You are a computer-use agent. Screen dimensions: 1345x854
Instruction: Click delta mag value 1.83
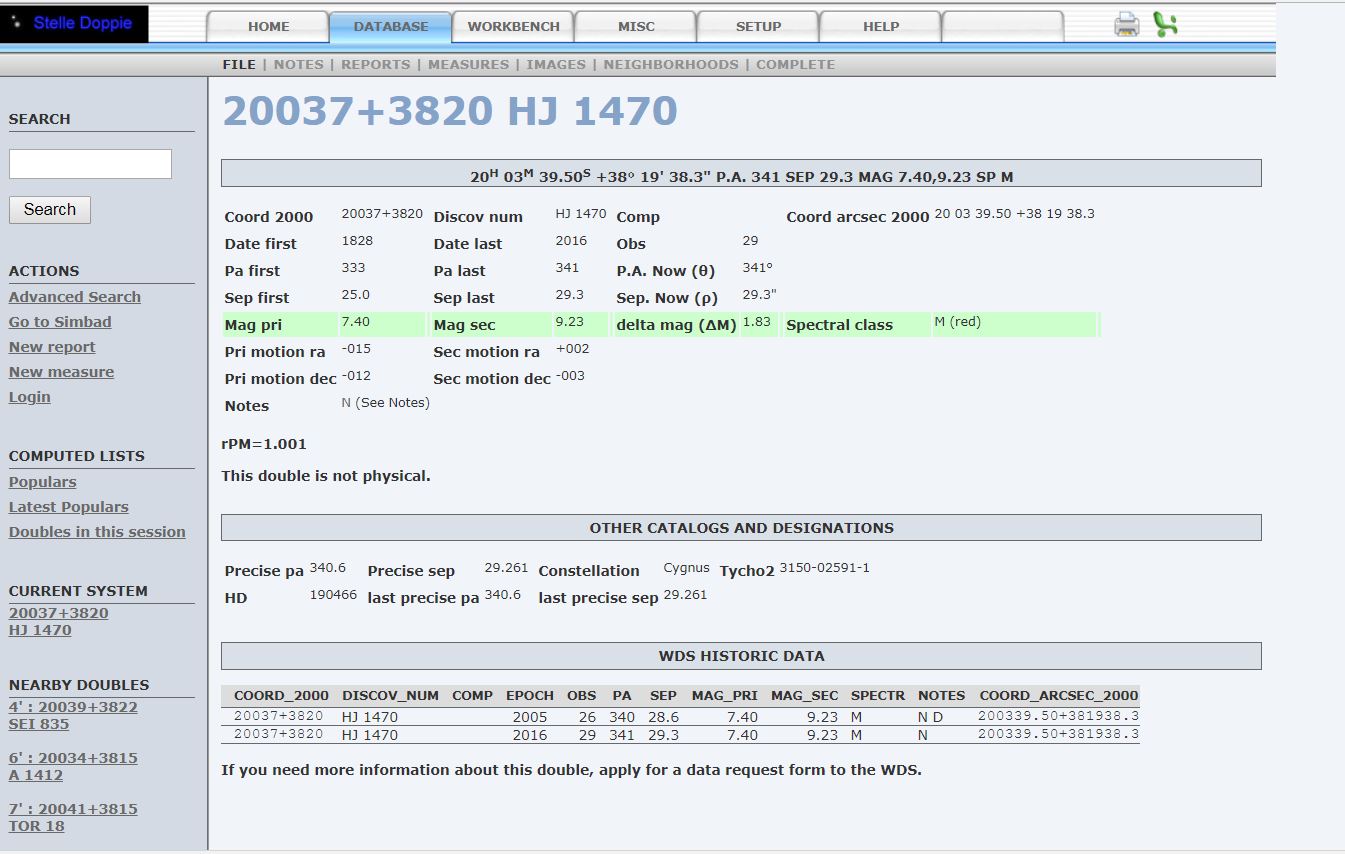coord(756,322)
